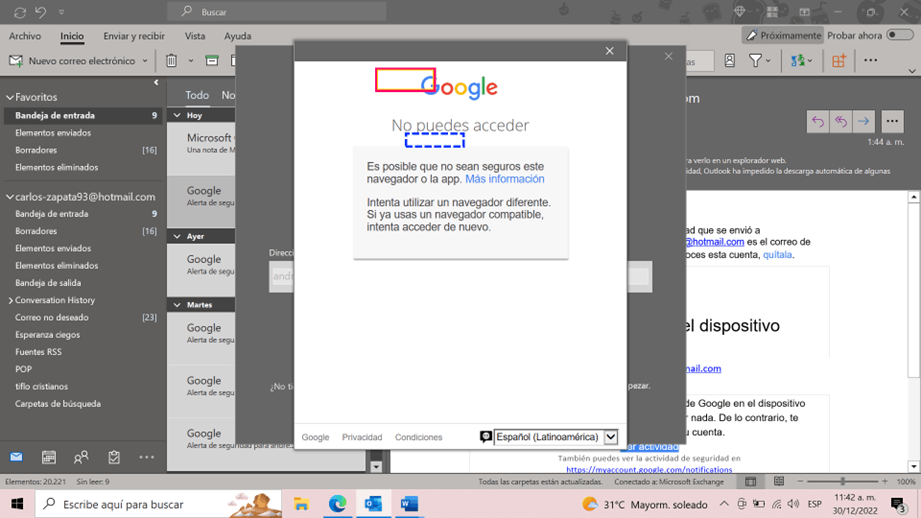Click zoom in plus in status bar

[885, 482]
